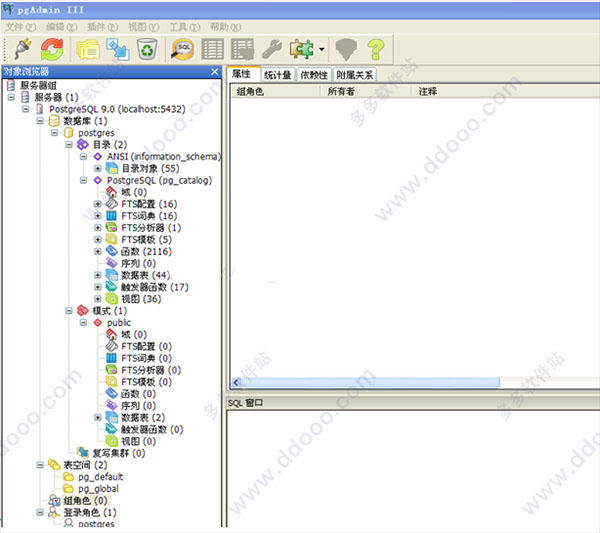Select PostgreSQL (pg_catalog) item
This screenshot has height=533, width=600.
(159, 180)
